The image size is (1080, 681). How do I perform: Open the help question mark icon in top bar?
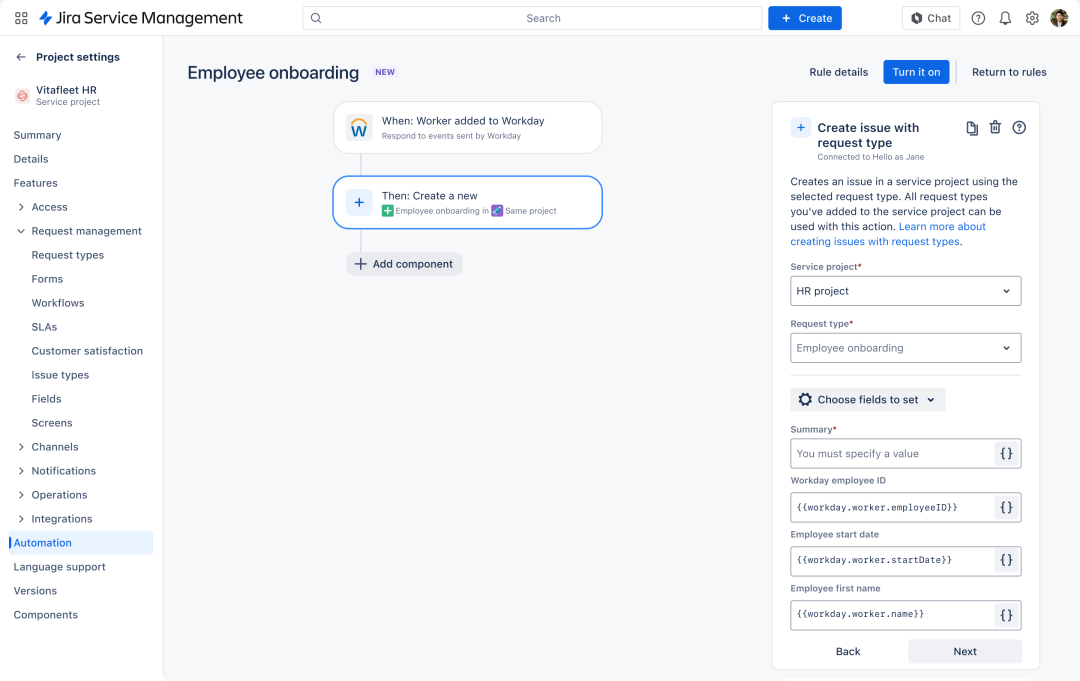pyautogui.click(x=978, y=19)
